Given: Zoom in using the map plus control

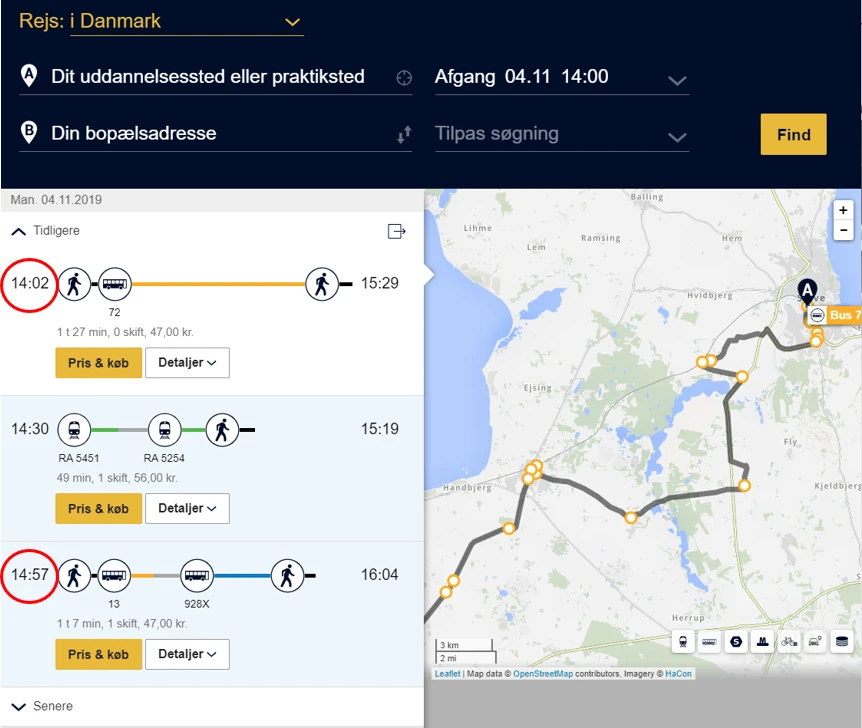Looking at the screenshot, I should pyautogui.click(x=843, y=210).
